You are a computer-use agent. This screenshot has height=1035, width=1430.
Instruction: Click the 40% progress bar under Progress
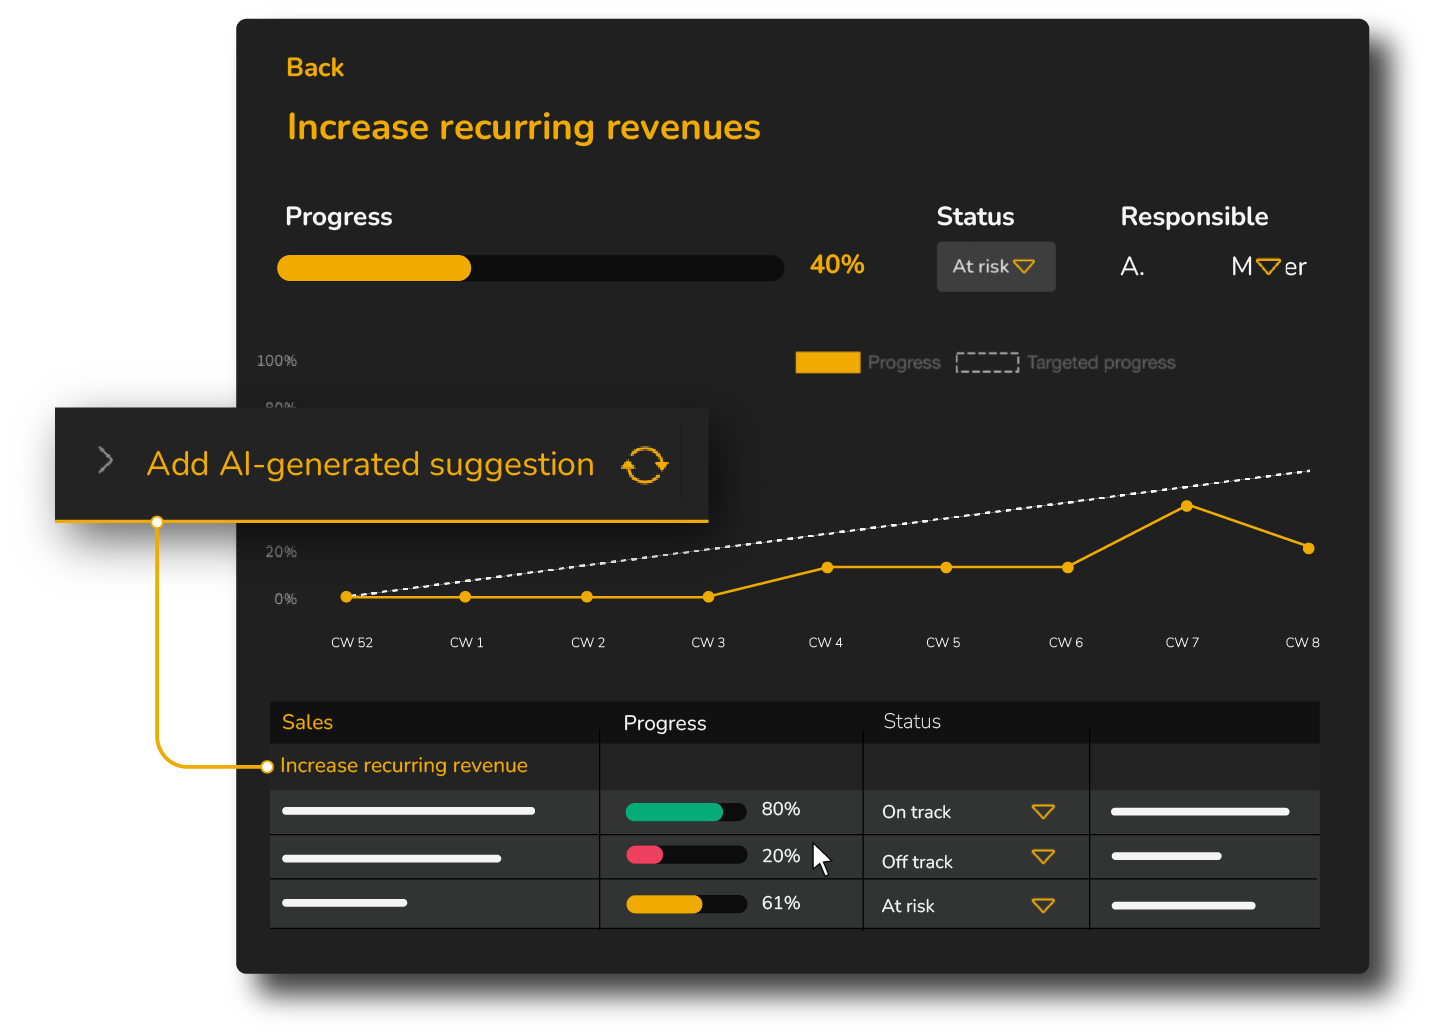coord(530,267)
